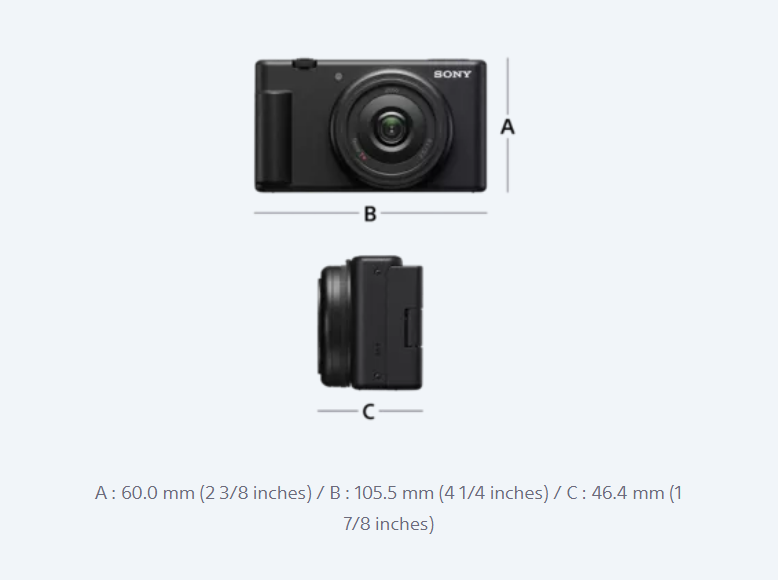Click the shutter button atop the camera
The image size is (778, 580).
coord(304,64)
